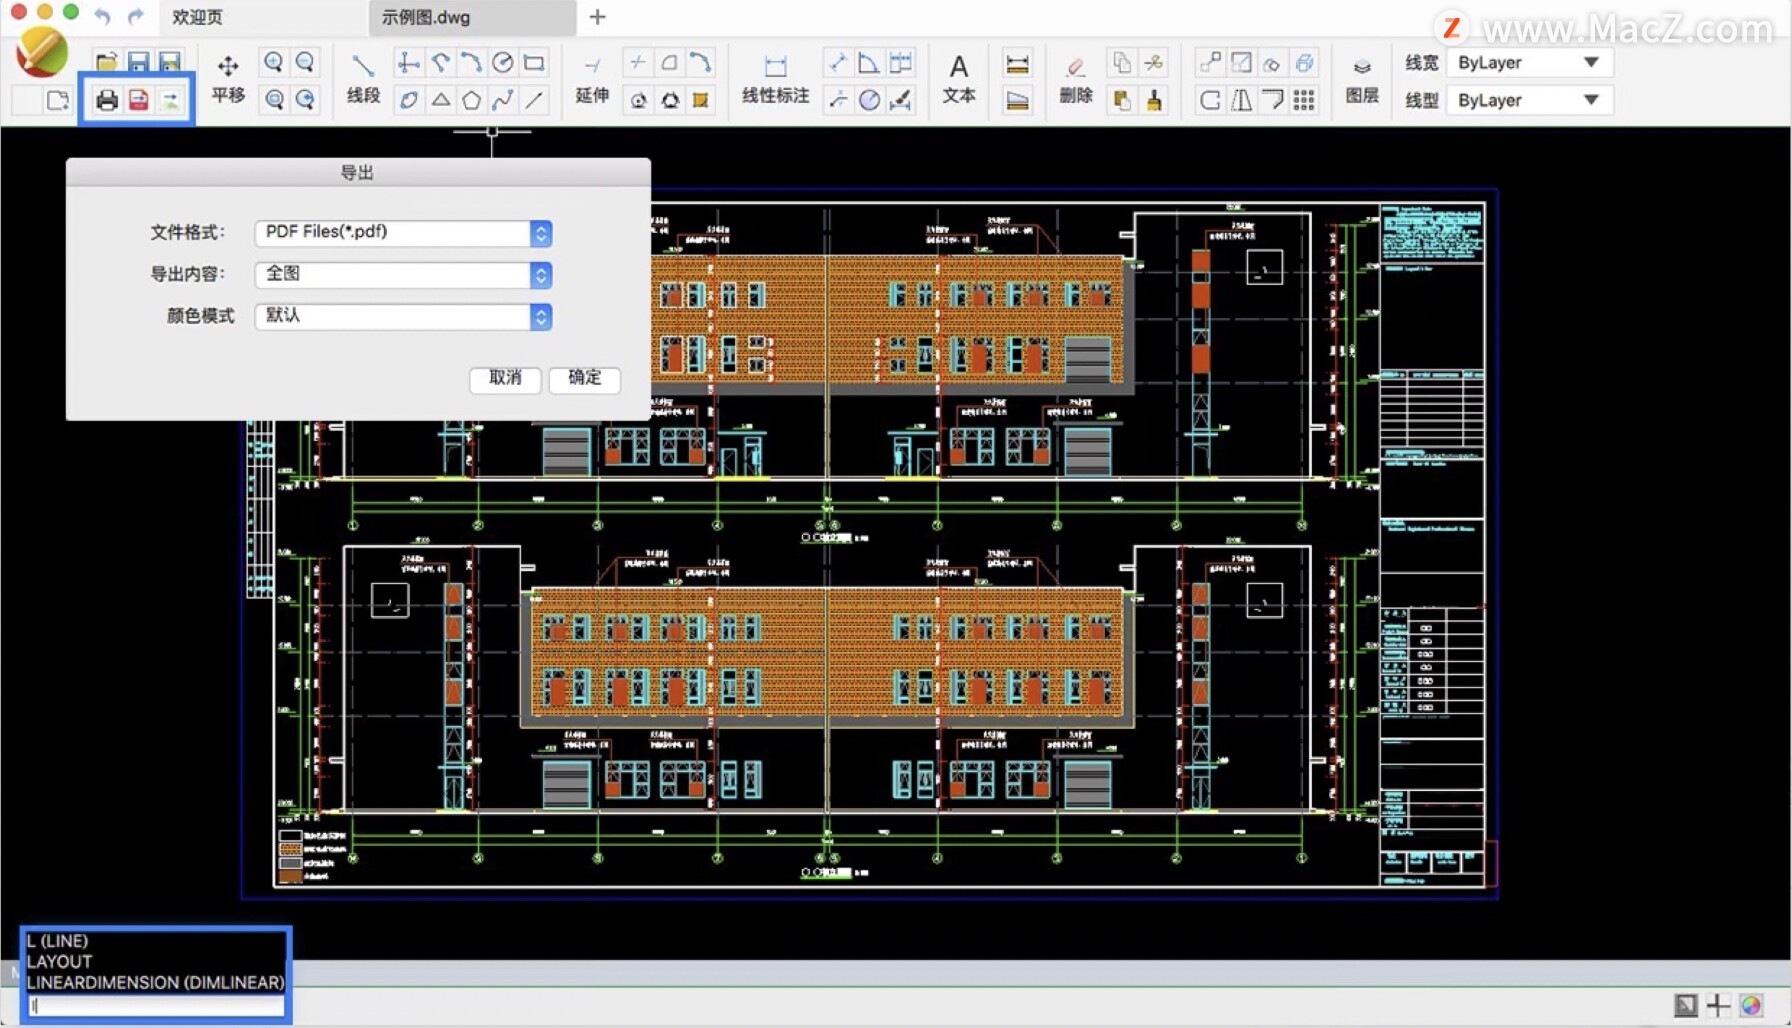Click the color wheel status bar icon

pos(1751,1005)
